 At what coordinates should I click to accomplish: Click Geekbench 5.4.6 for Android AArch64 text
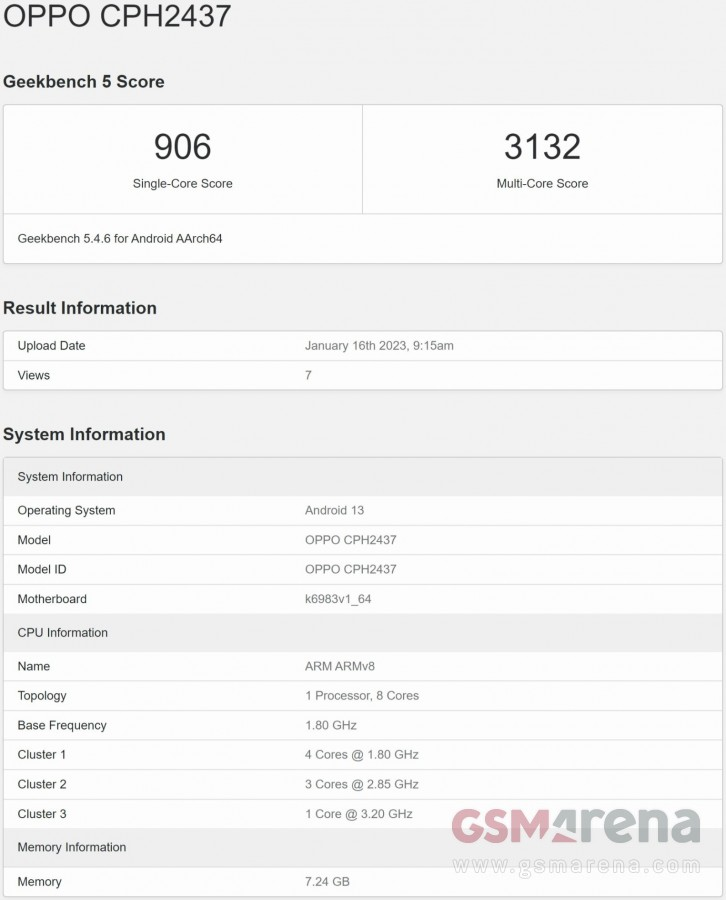coord(120,239)
